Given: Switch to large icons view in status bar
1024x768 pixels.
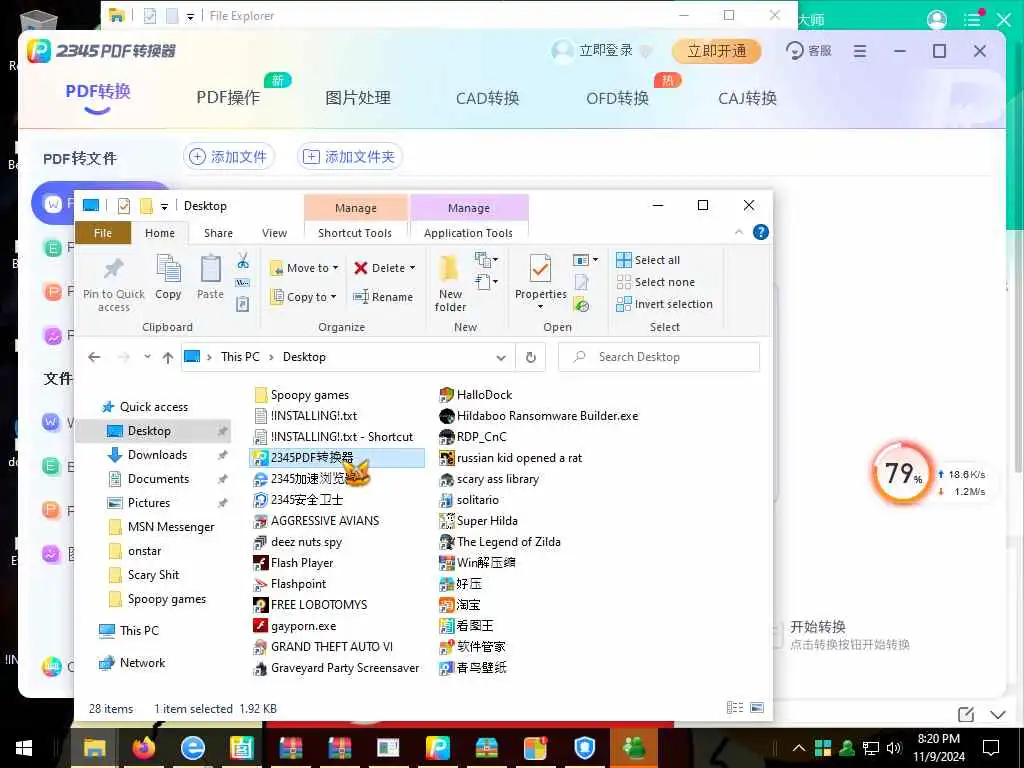Looking at the screenshot, I should 757,707.
